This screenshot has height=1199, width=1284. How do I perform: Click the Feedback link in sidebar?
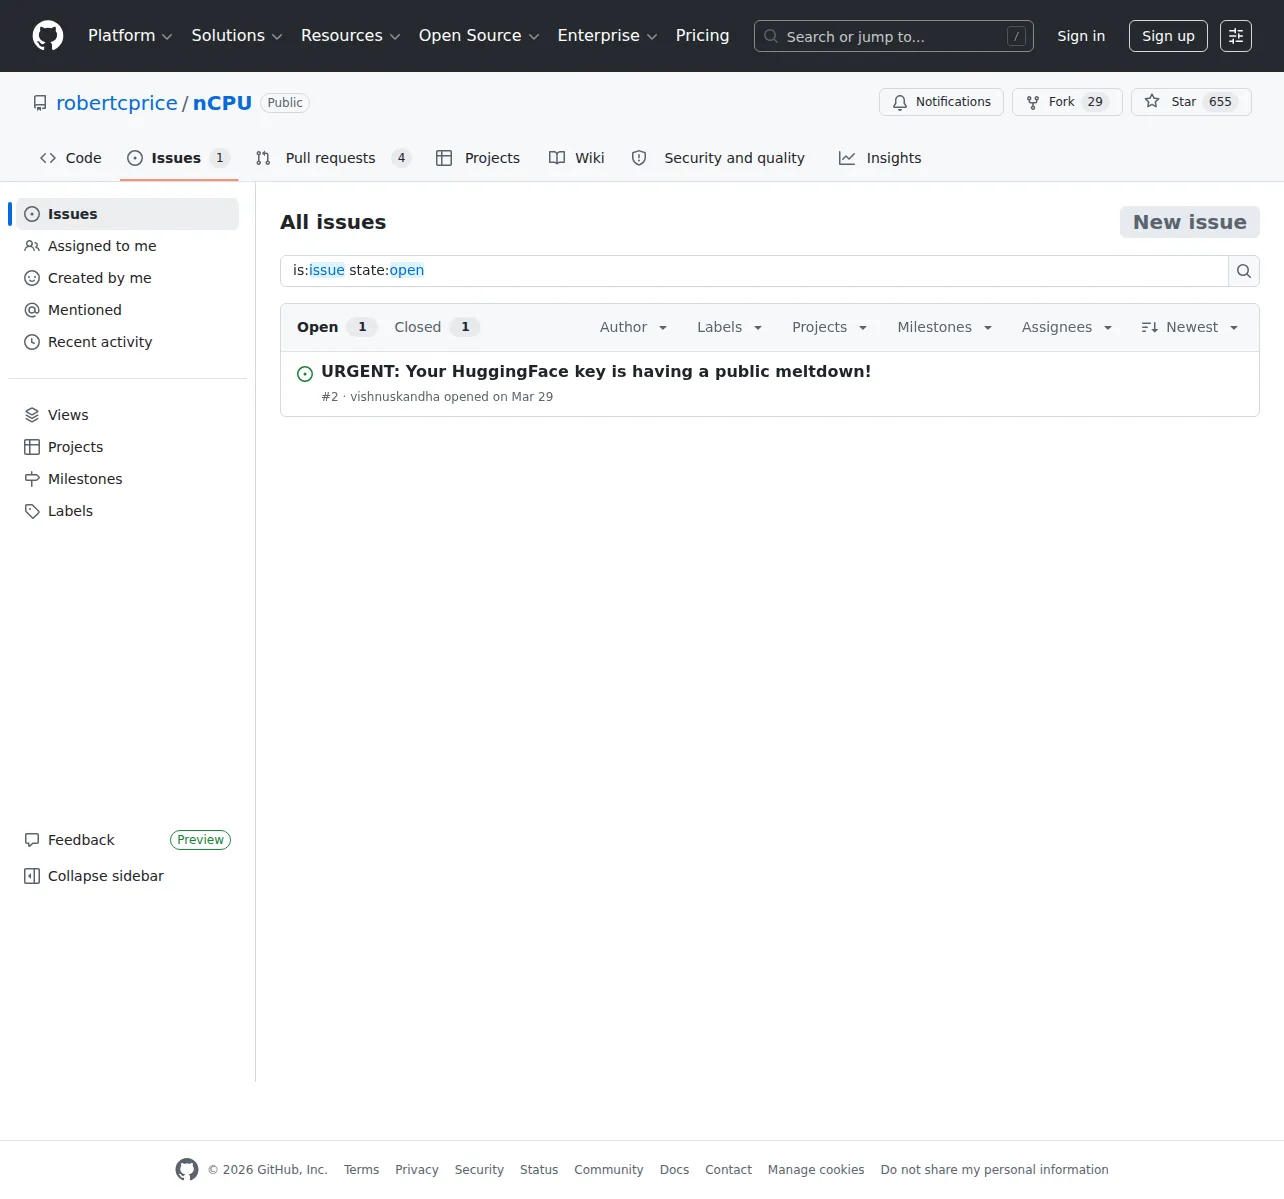tap(81, 840)
